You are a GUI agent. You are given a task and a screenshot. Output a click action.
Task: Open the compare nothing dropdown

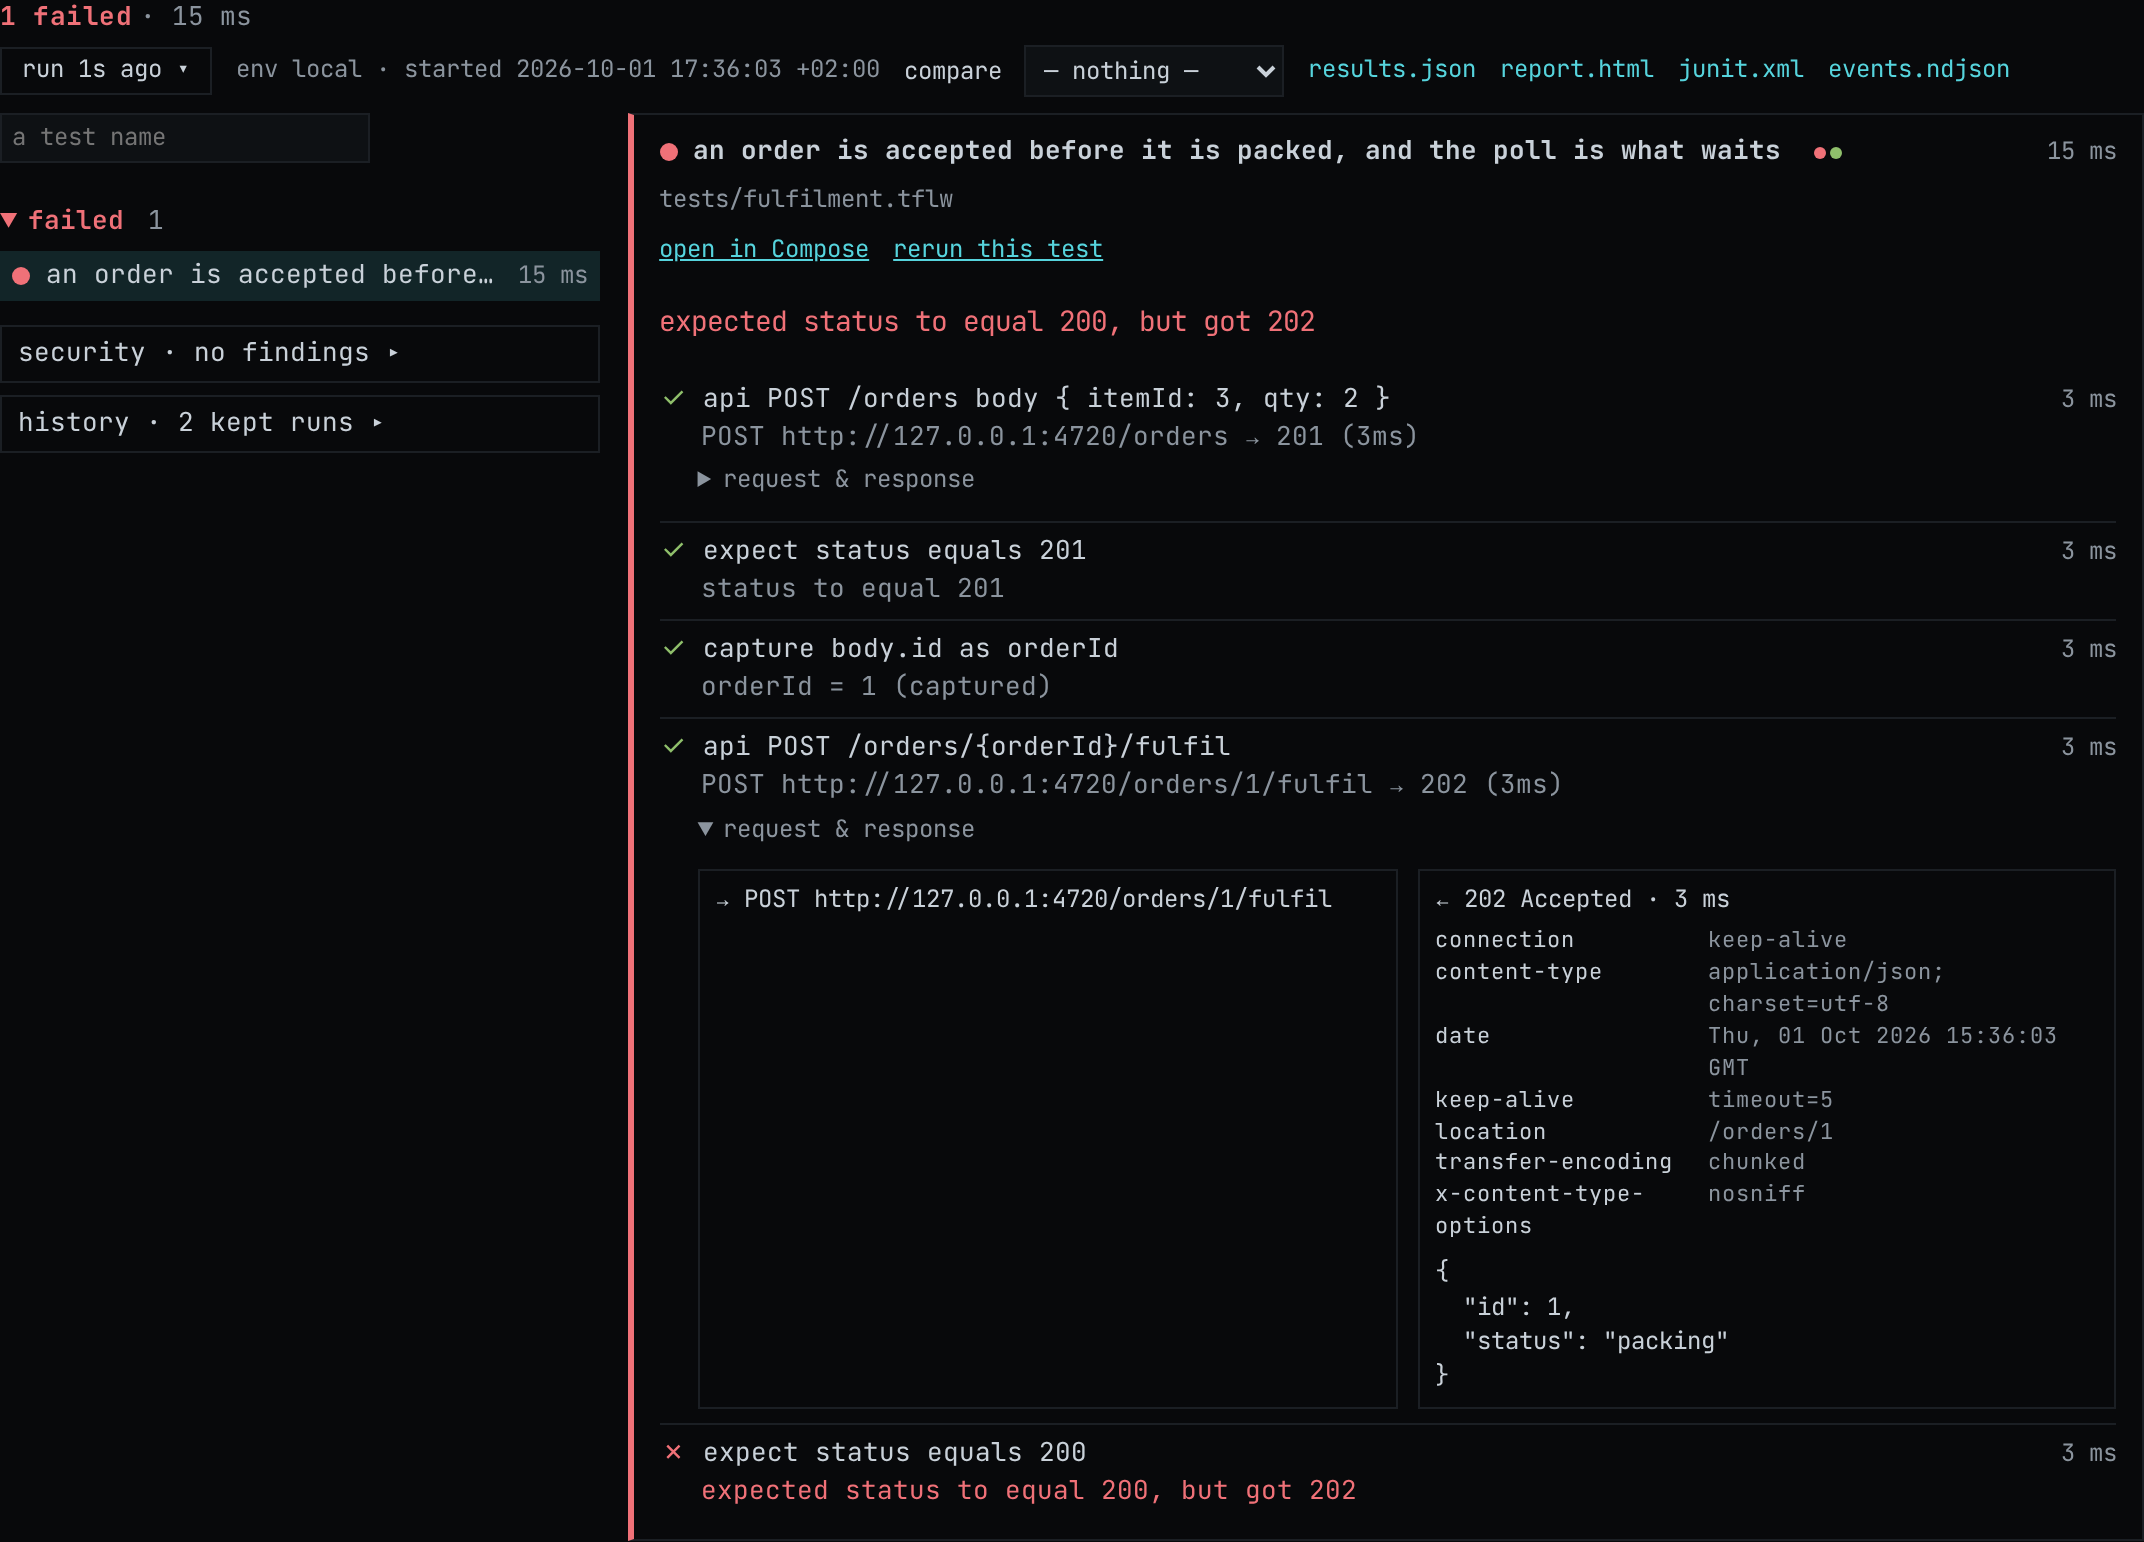[1153, 71]
